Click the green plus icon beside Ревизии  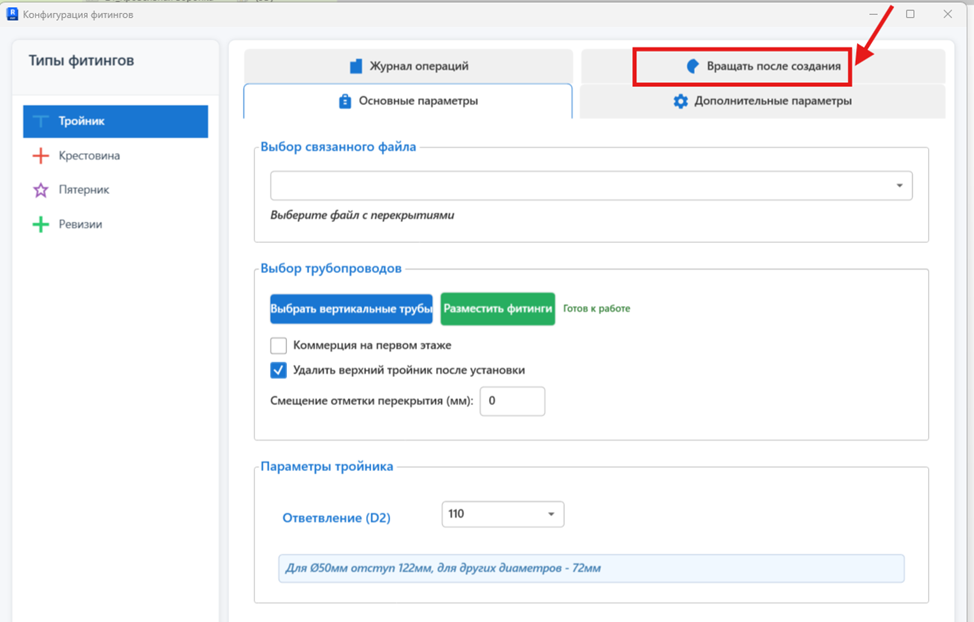tap(40, 224)
